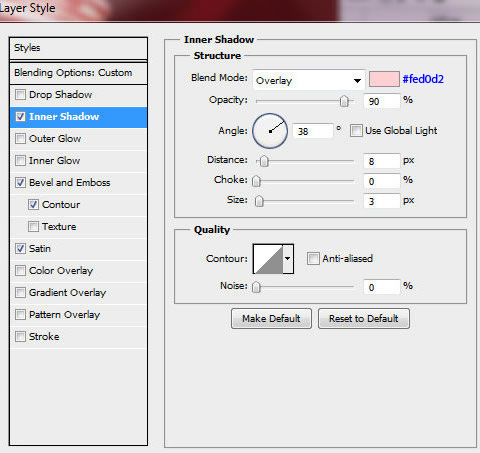This screenshot has height=453, width=480.
Task: Click the Reset to Default button
Action: 364,319
